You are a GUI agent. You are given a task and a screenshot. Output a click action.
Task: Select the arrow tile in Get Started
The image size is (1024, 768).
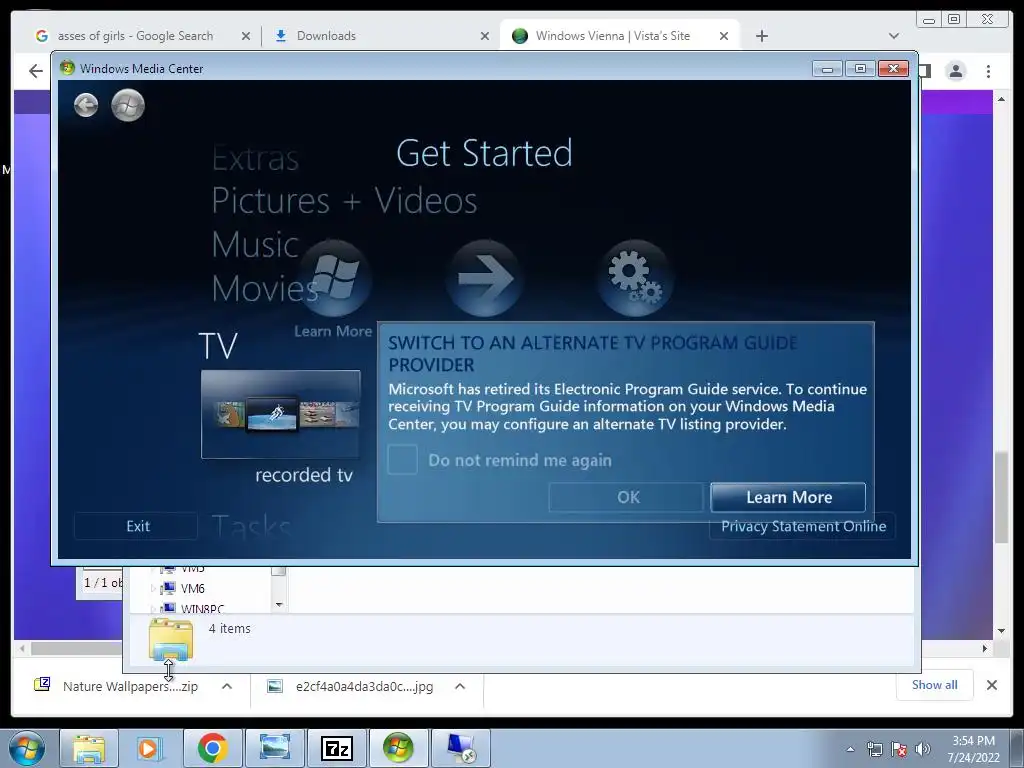click(x=484, y=279)
